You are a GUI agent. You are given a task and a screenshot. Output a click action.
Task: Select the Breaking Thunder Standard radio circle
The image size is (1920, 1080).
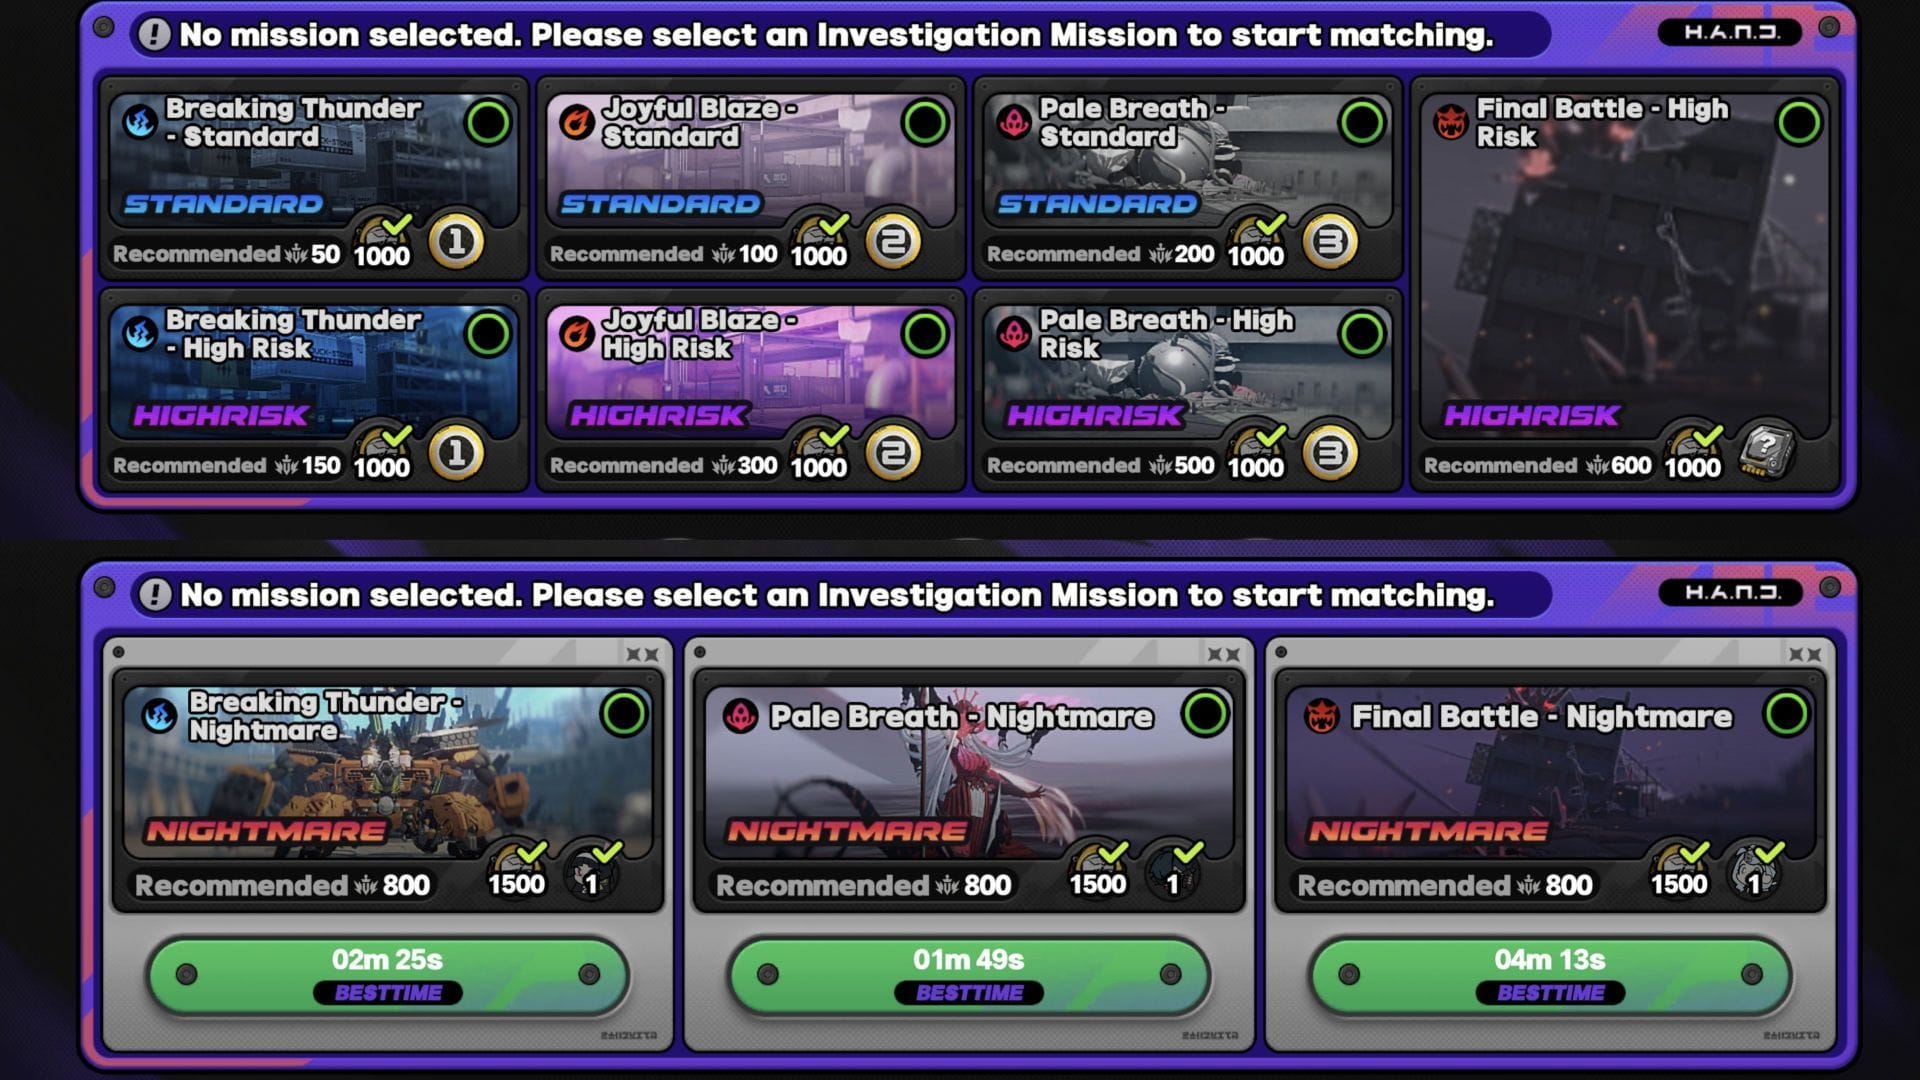tap(488, 123)
